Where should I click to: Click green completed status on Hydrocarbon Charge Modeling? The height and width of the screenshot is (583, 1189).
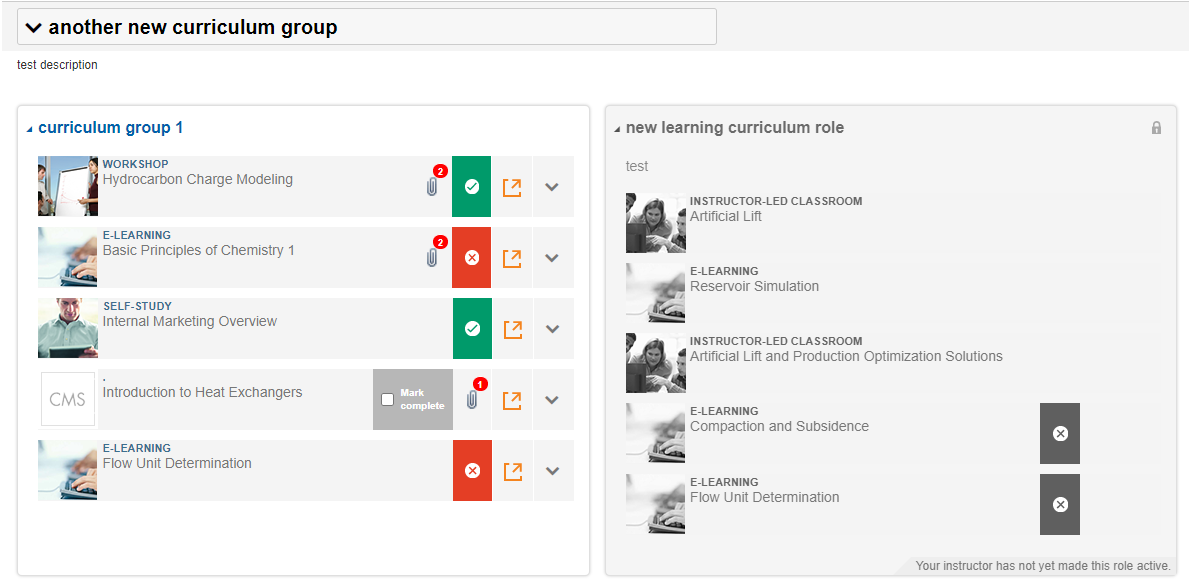472,186
